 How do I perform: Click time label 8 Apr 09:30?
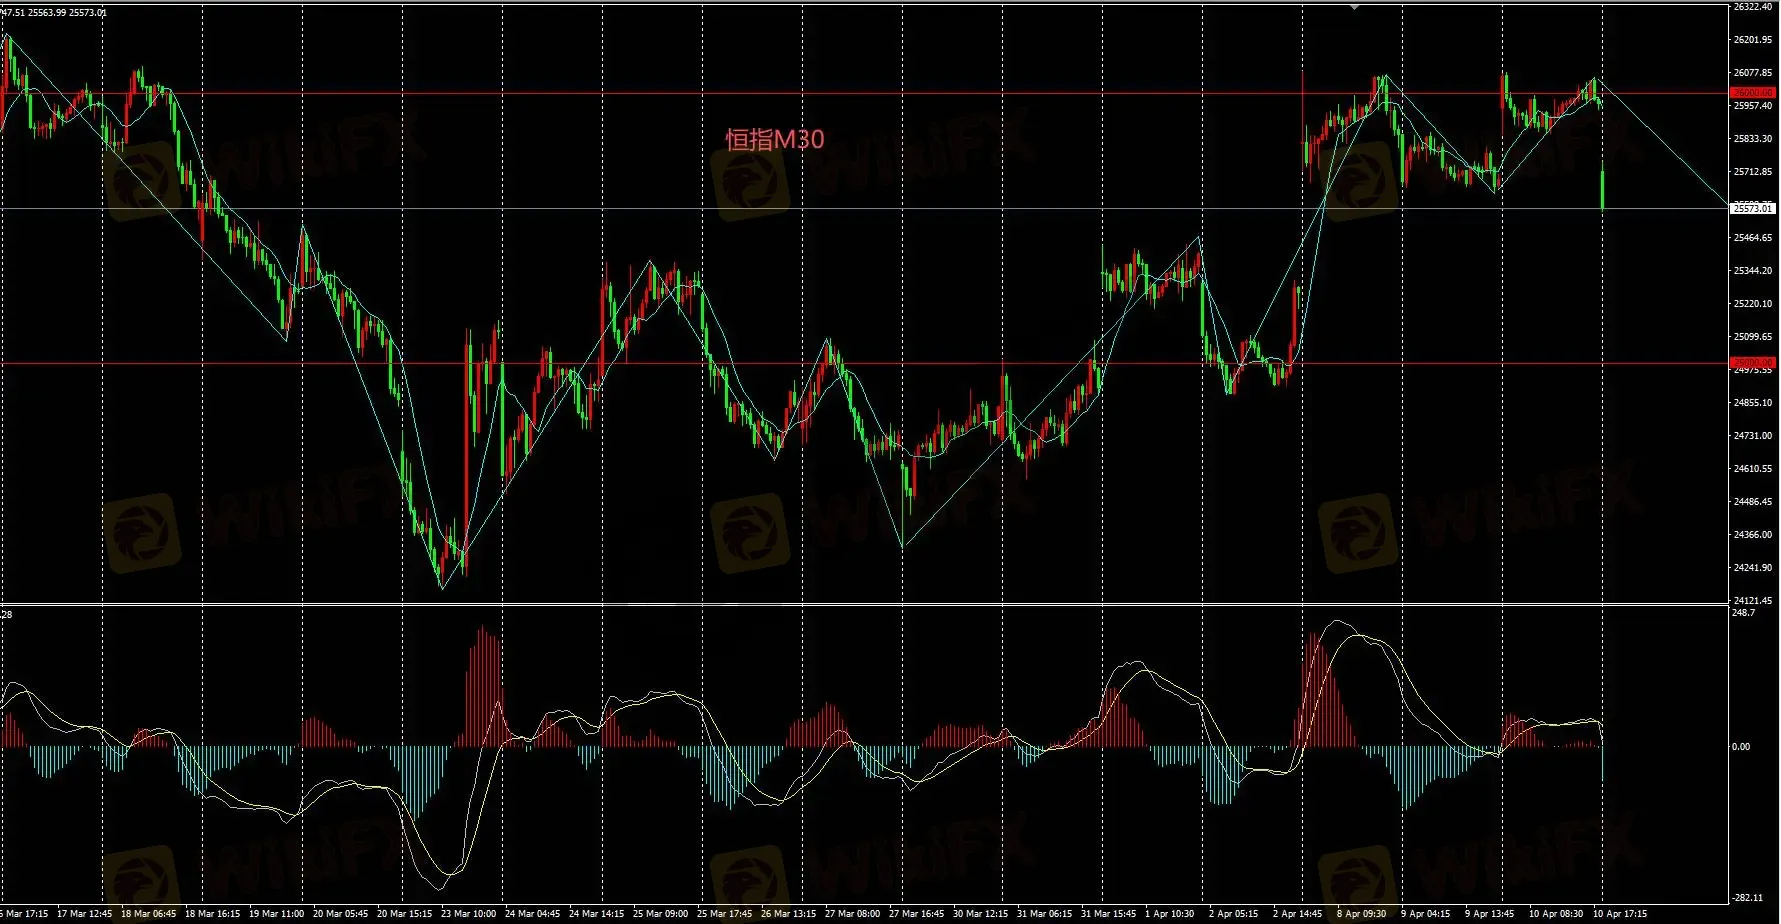click(1361, 914)
